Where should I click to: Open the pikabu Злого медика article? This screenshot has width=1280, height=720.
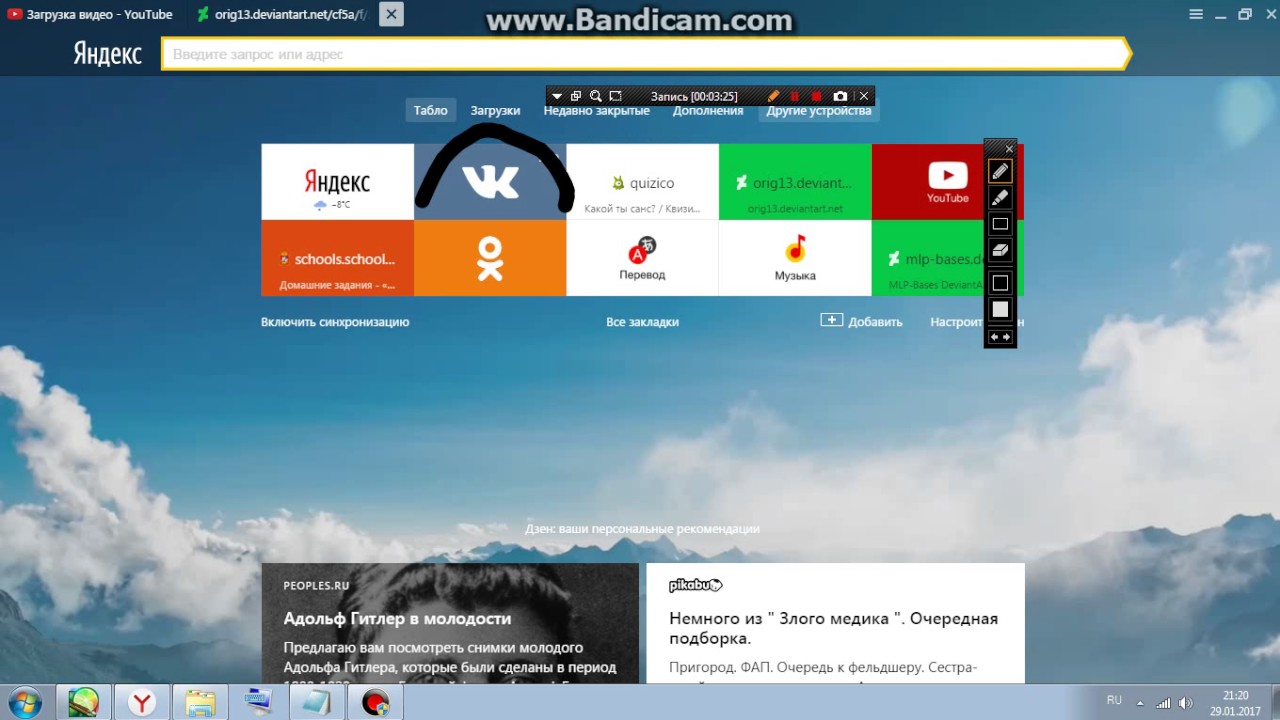coord(835,623)
